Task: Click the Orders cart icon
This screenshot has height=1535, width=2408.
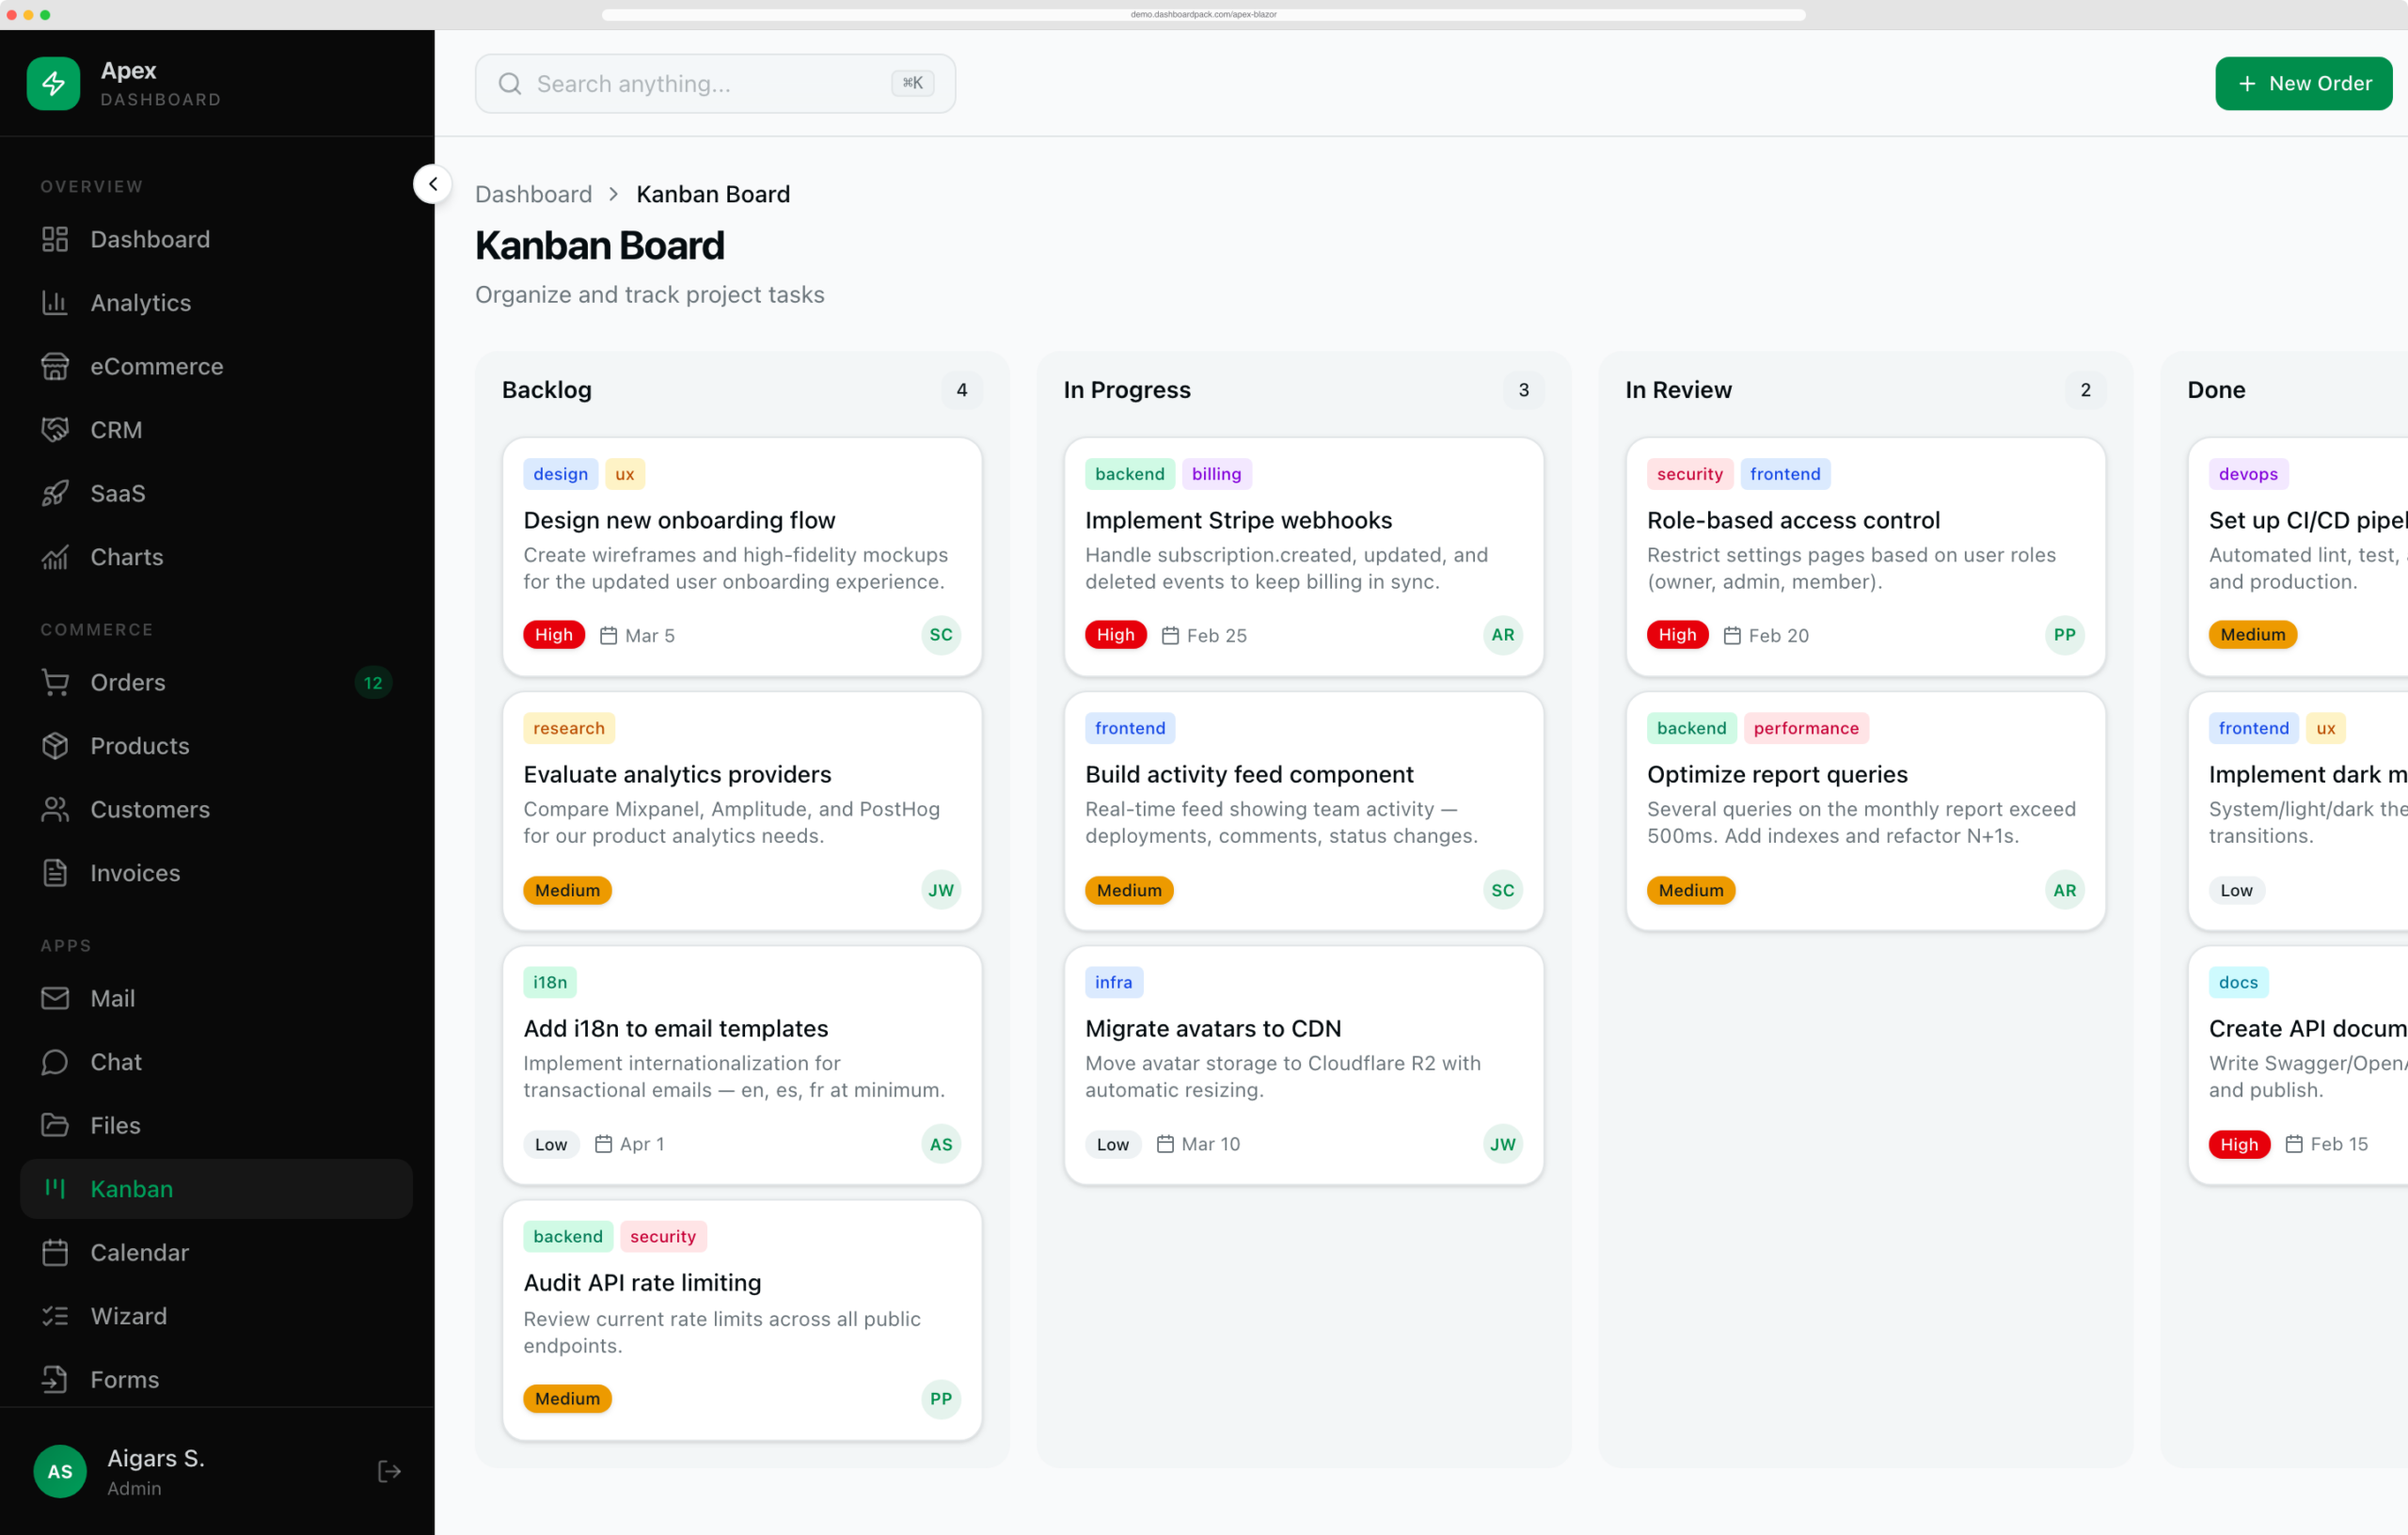Action: pyautogui.click(x=55, y=682)
